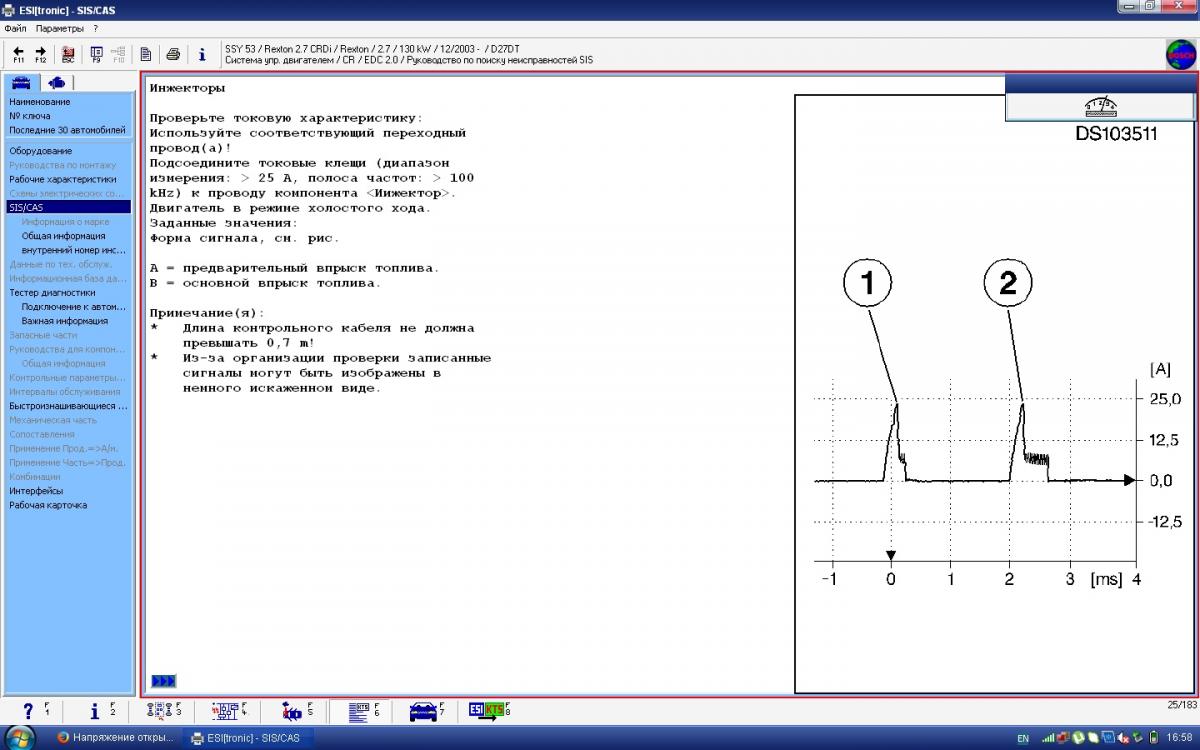
Task: Select Тестер диагностики
Action: point(52,293)
